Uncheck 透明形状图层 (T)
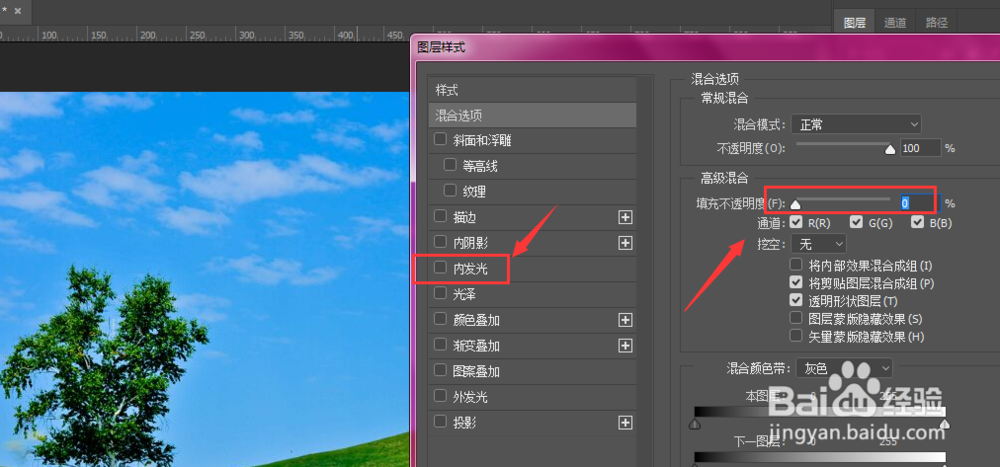The height and width of the screenshot is (467, 1000). [796, 300]
